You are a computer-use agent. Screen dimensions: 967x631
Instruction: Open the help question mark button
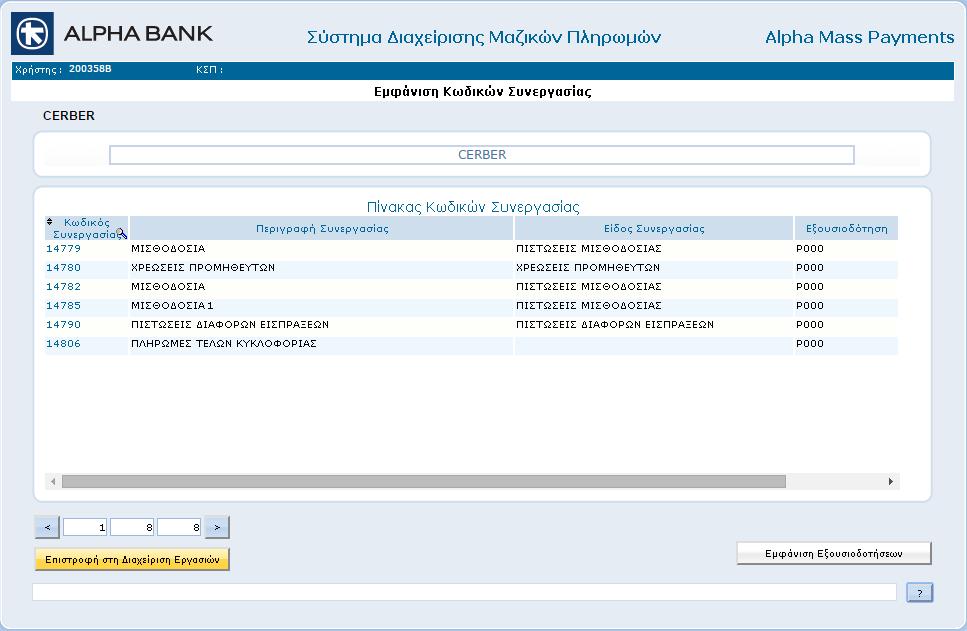(x=920, y=593)
